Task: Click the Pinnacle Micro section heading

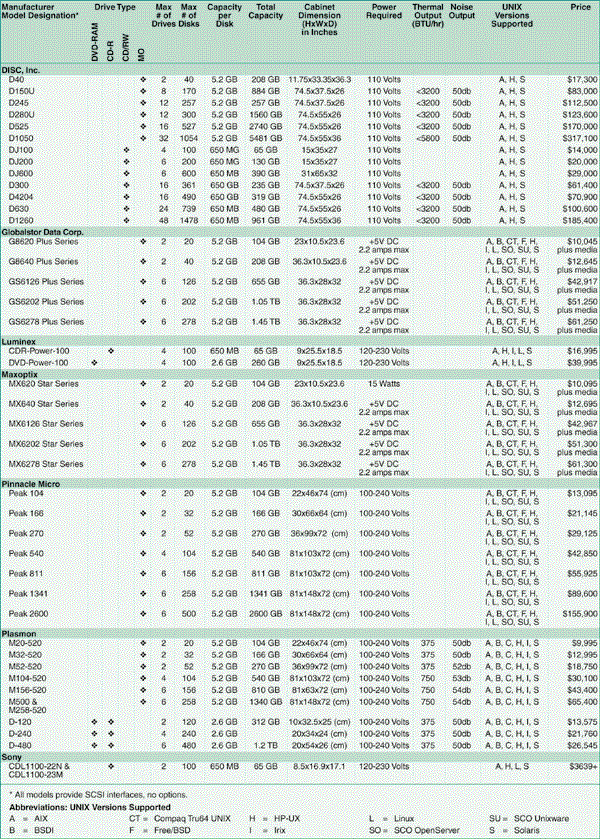Action: pyautogui.click(x=31, y=484)
